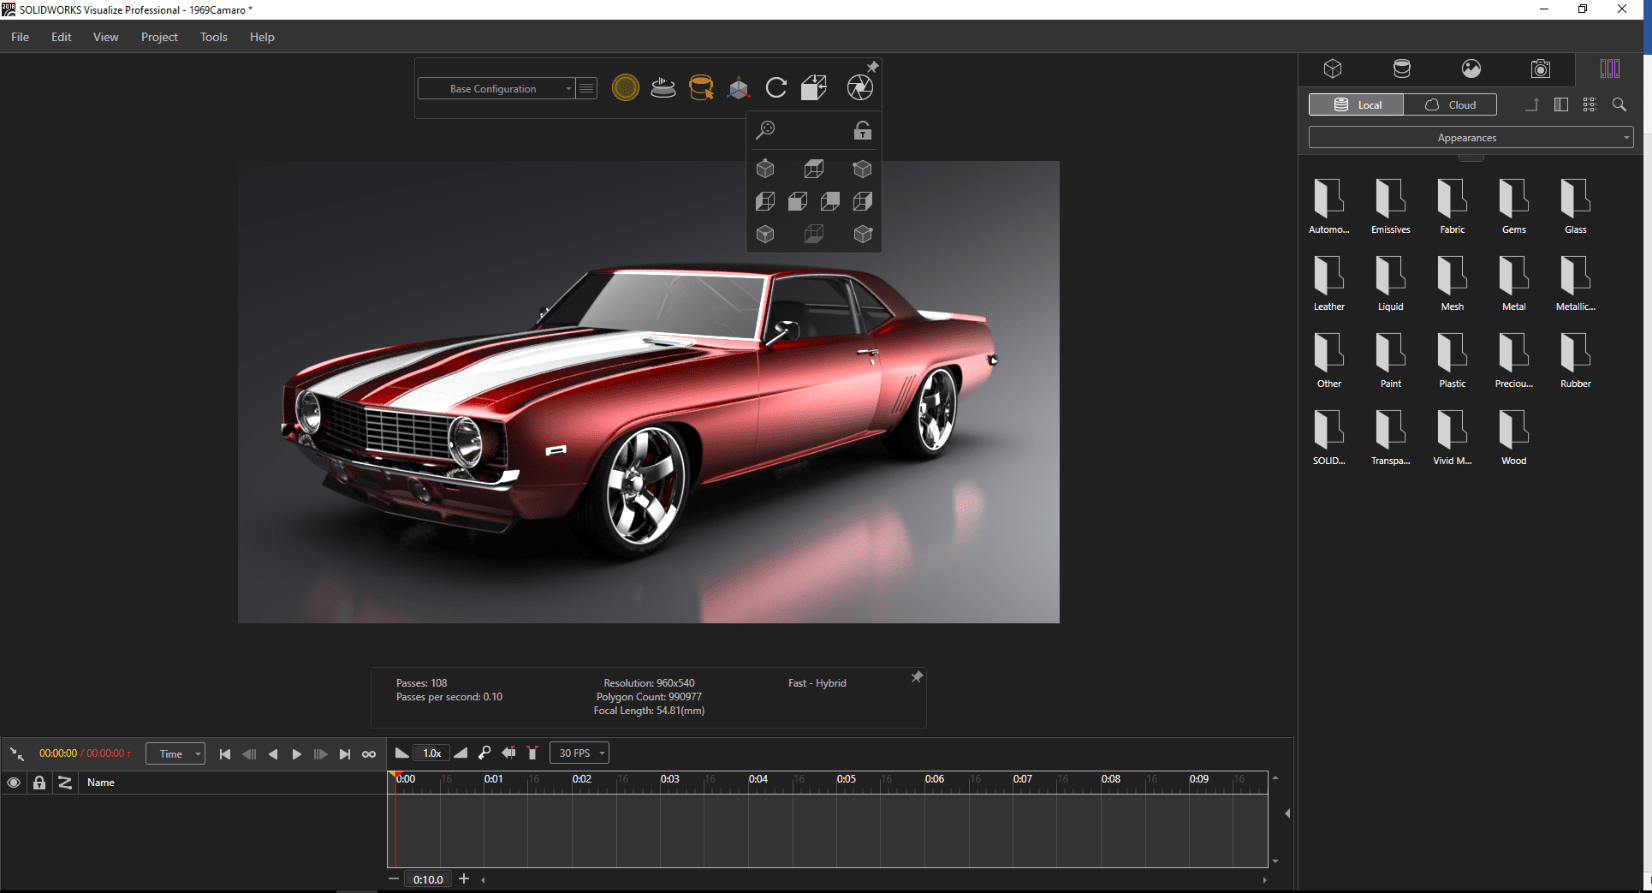
Task: Open the Paint folder
Action: coord(1390,360)
